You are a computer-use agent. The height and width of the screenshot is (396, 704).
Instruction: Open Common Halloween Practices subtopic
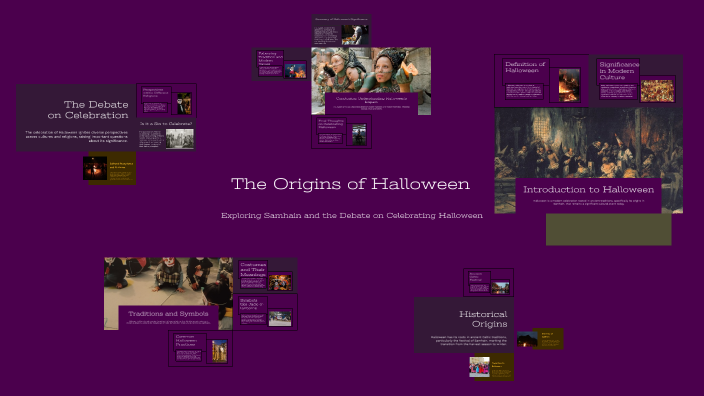click(x=201, y=348)
